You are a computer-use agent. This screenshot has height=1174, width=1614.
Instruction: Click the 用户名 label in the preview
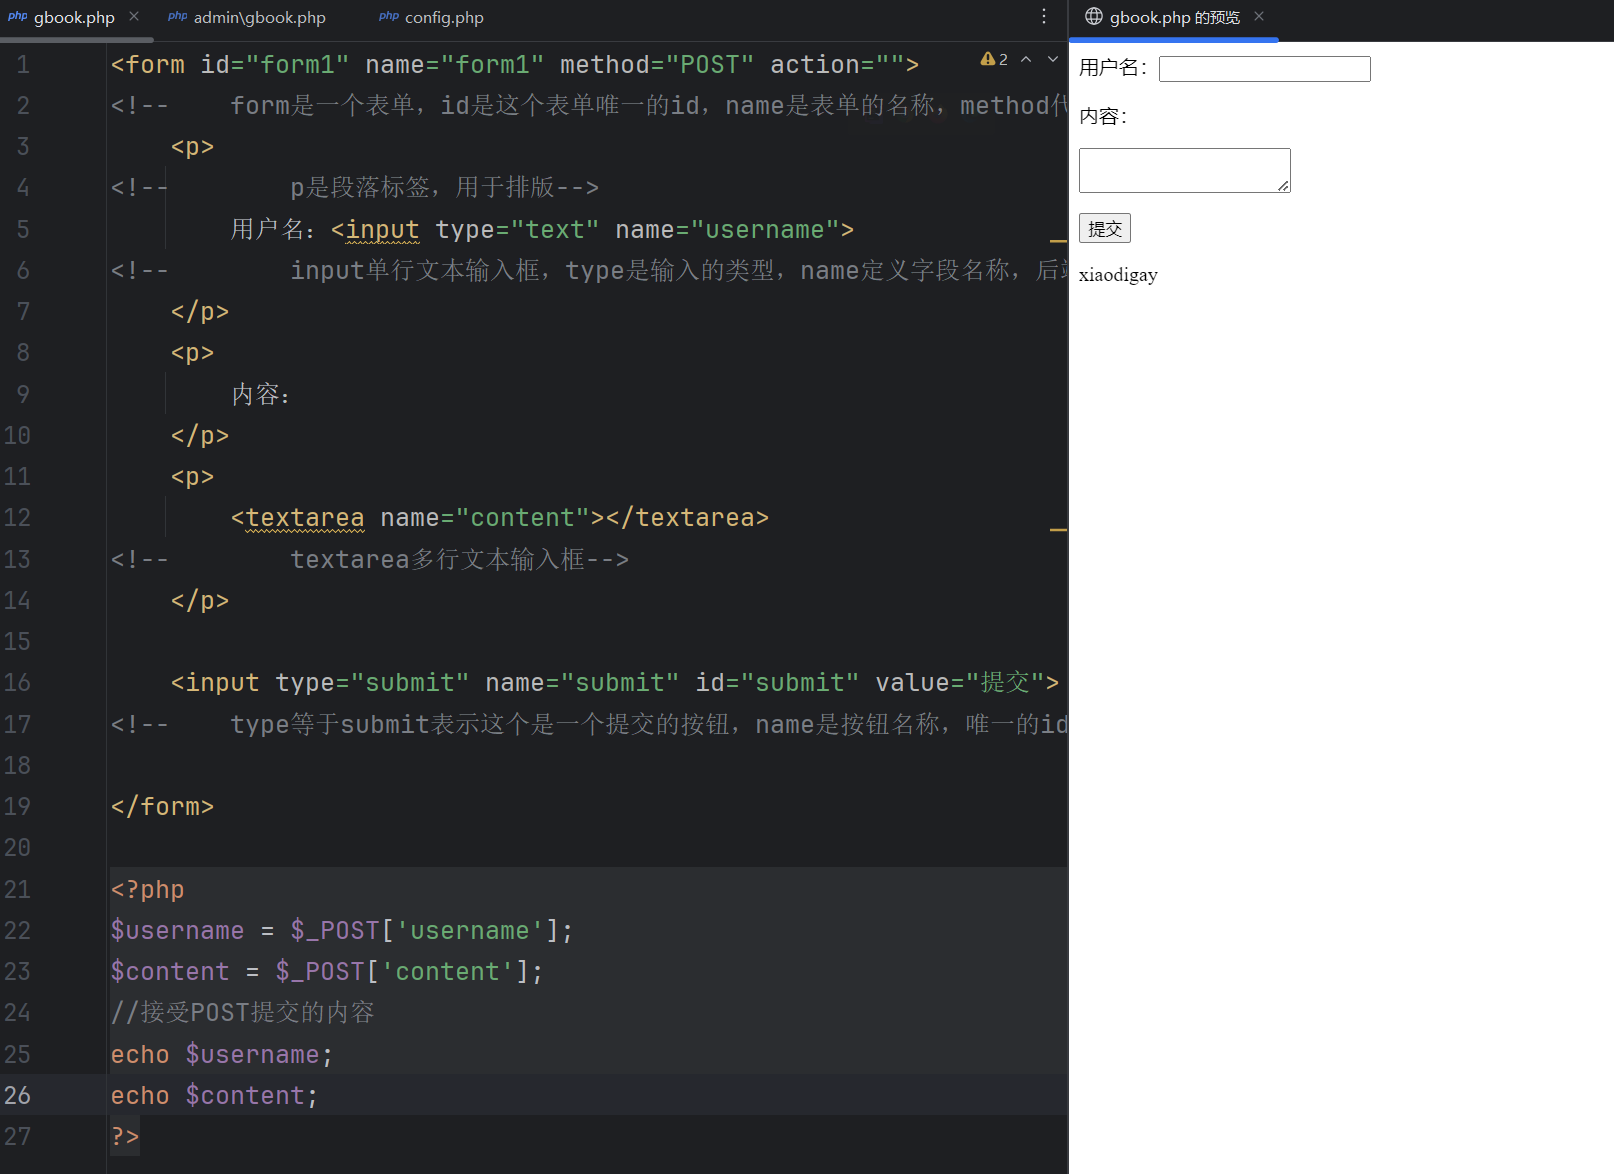point(1113,68)
